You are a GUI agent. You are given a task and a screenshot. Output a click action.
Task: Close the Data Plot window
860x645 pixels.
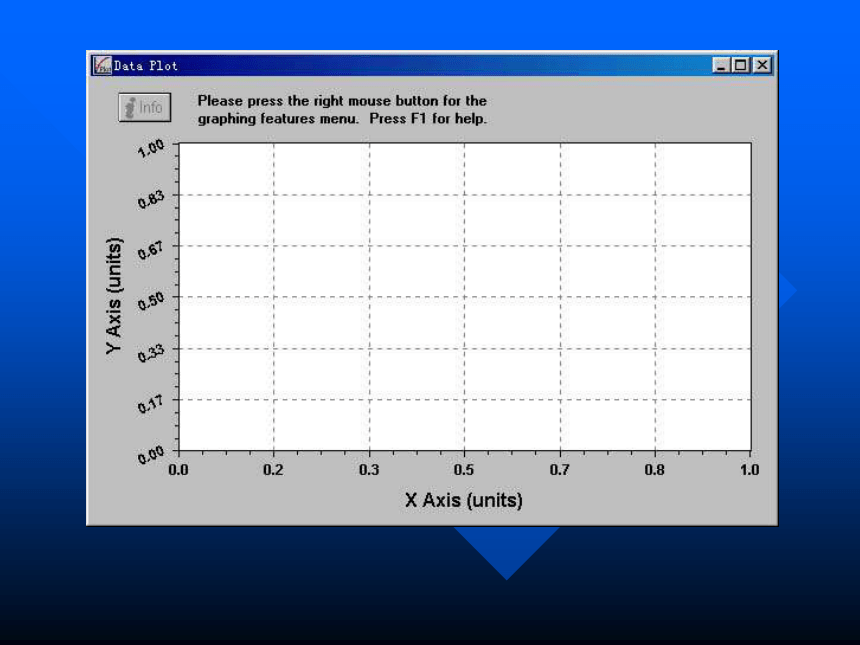coord(762,65)
